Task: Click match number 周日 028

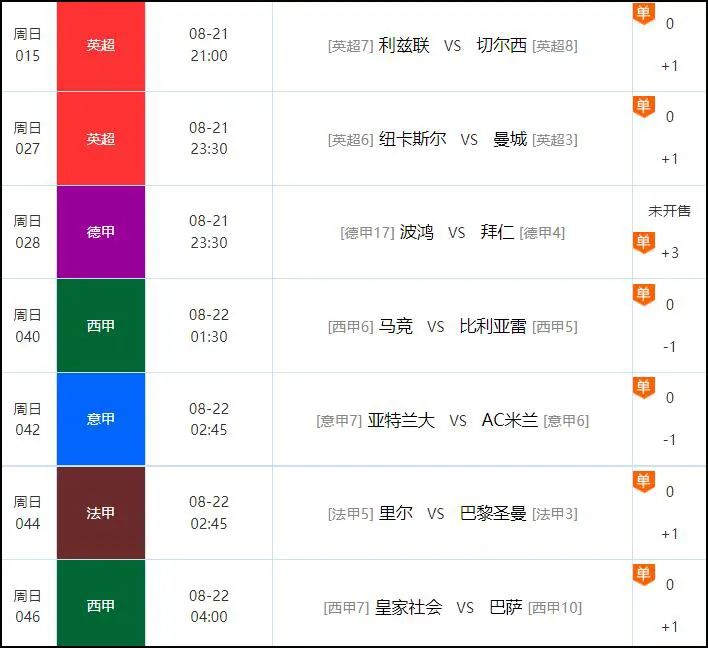Action: tap(27, 232)
